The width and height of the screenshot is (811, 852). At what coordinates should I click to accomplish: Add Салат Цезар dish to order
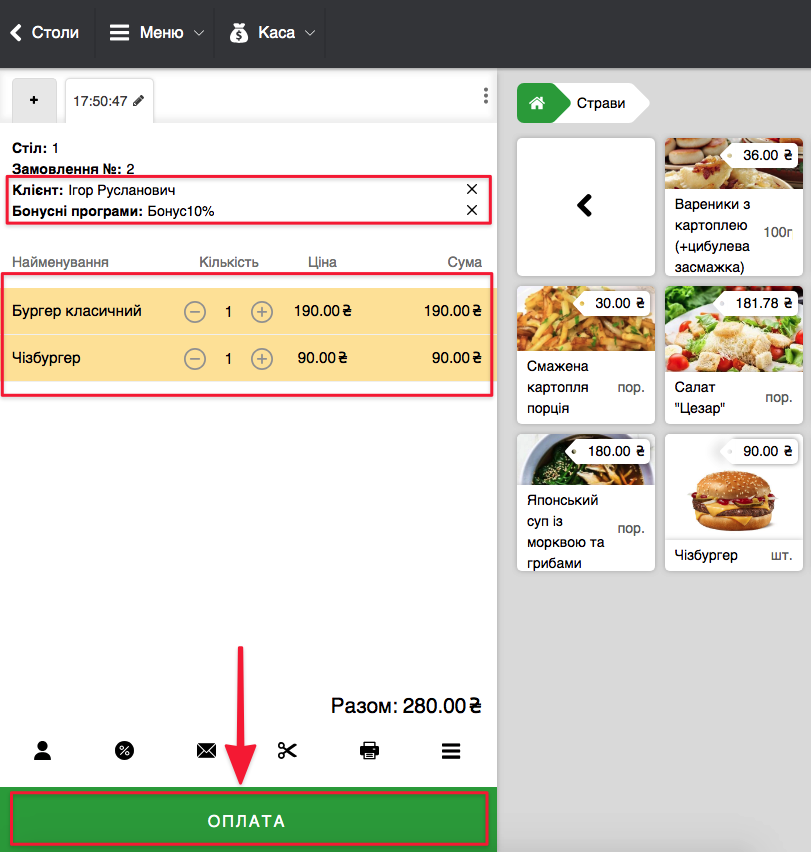click(734, 355)
